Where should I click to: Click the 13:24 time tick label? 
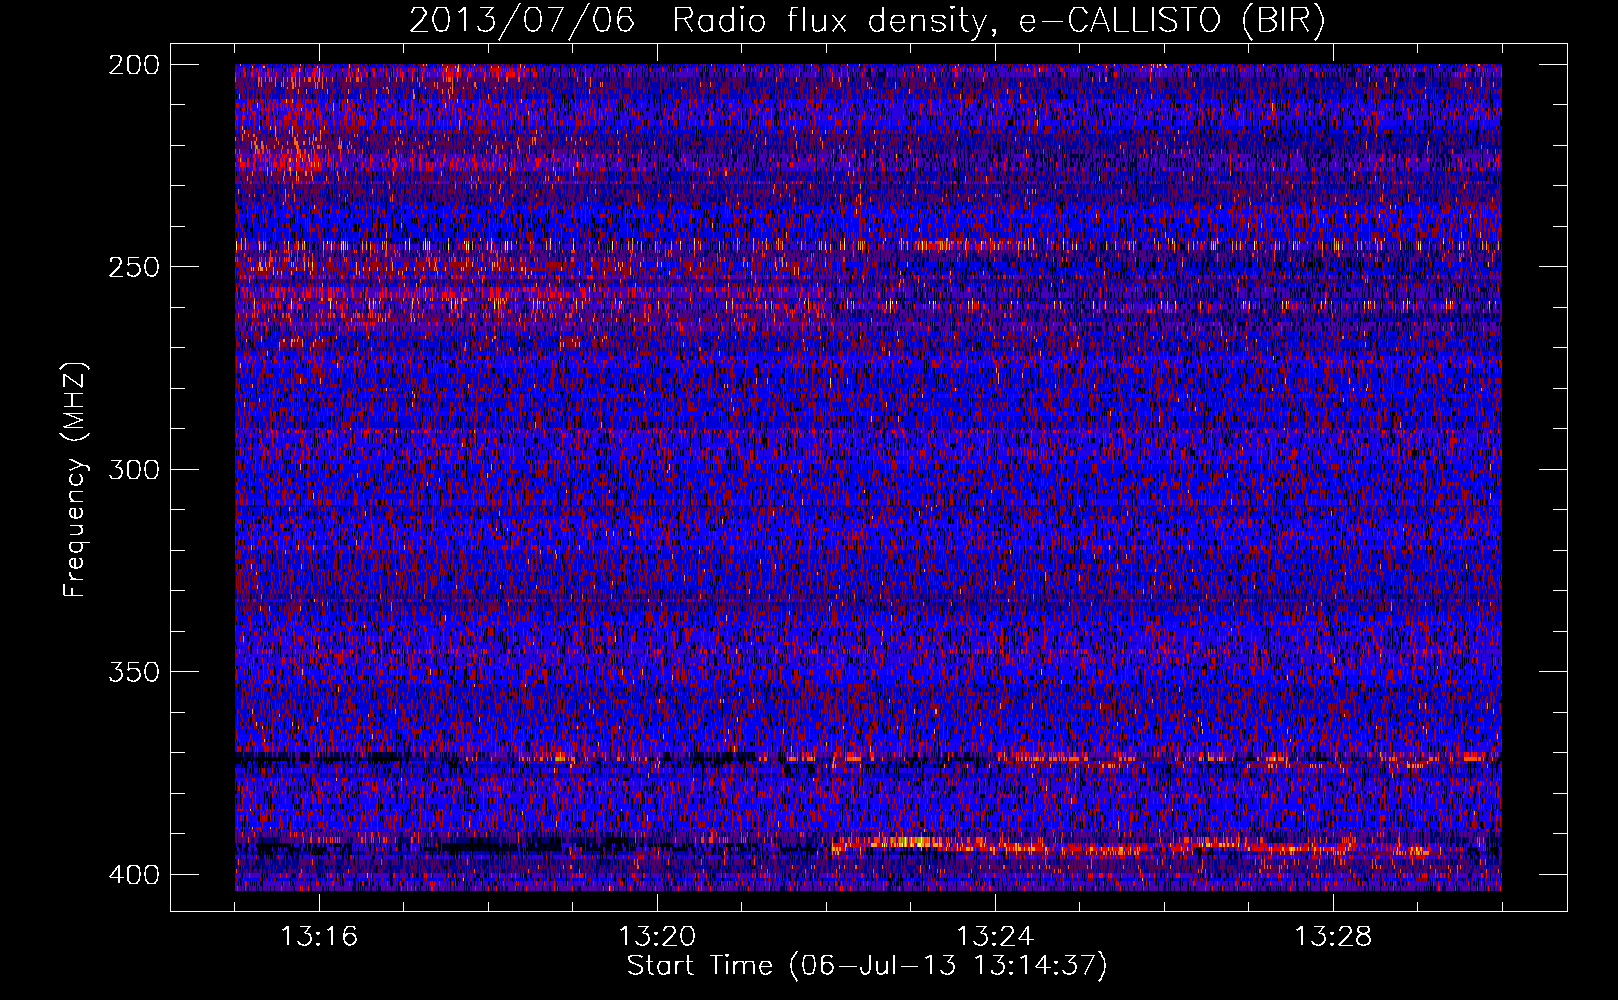pos(995,937)
